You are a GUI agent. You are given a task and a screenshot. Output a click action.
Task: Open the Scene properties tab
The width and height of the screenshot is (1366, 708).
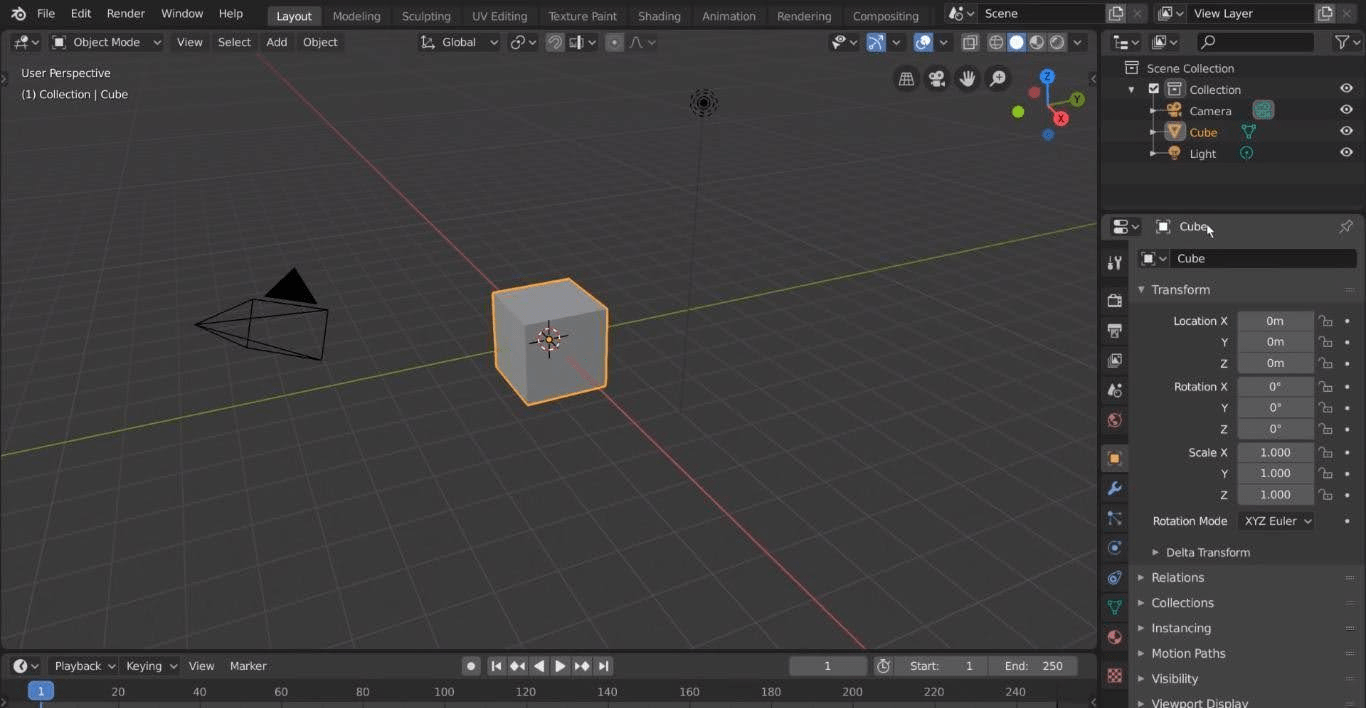(1114, 390)
